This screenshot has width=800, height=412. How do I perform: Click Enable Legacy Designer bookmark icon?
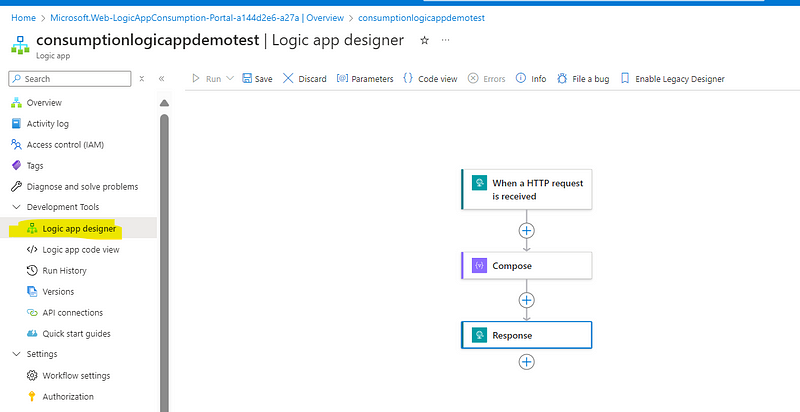[x=624, y=79]
